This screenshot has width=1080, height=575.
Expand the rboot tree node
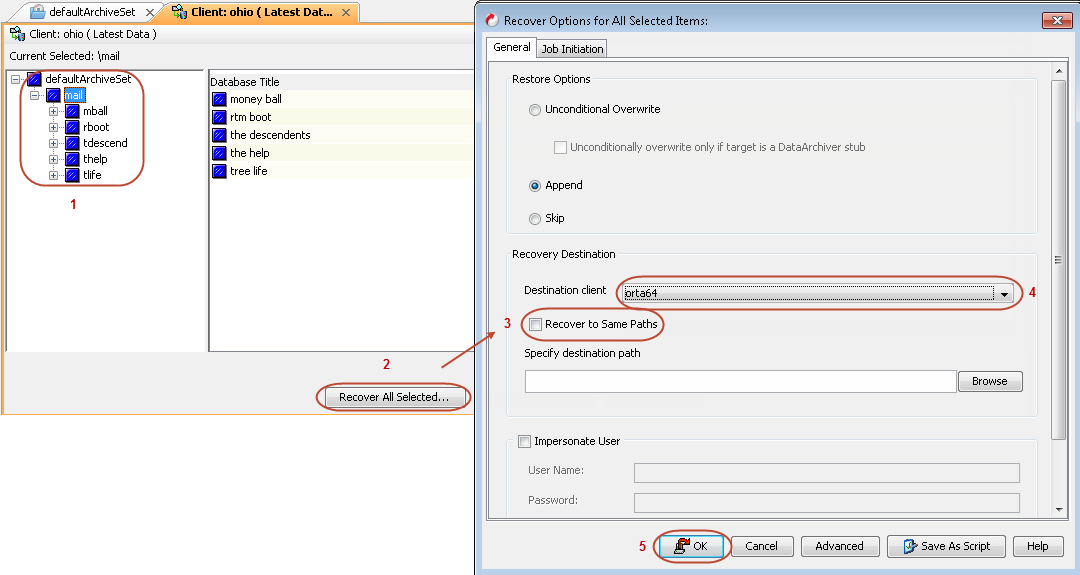tap(54, 127)
